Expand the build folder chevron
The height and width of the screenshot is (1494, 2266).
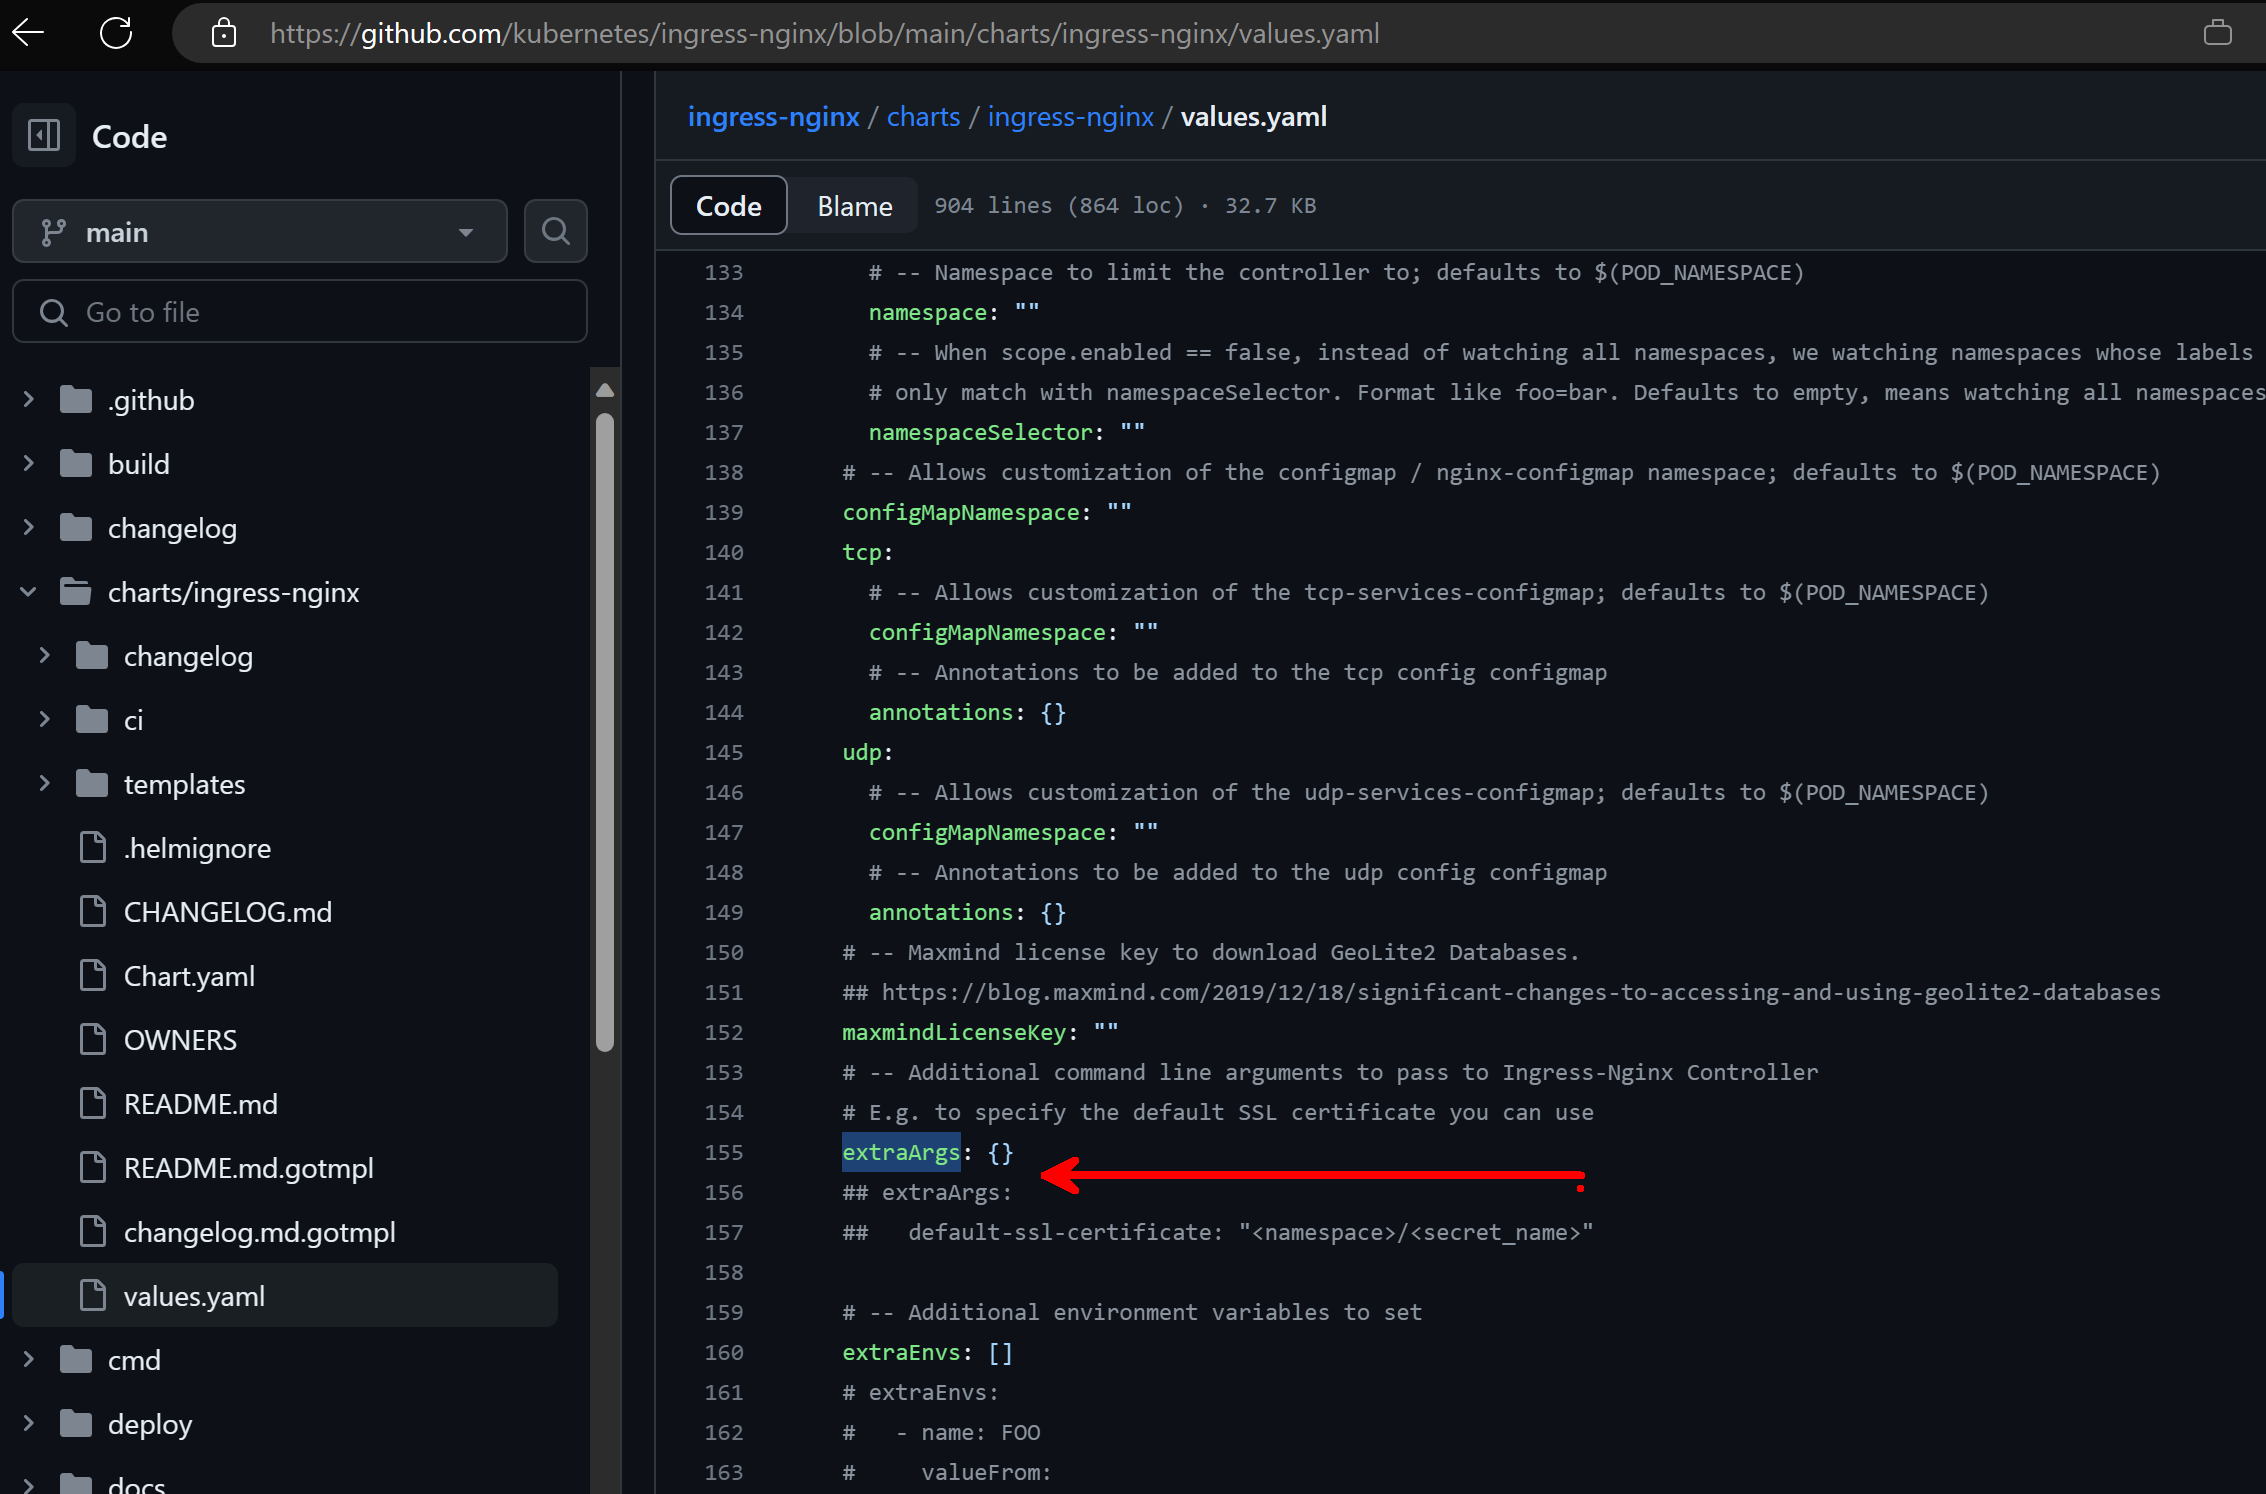click(x=28, y=463)
